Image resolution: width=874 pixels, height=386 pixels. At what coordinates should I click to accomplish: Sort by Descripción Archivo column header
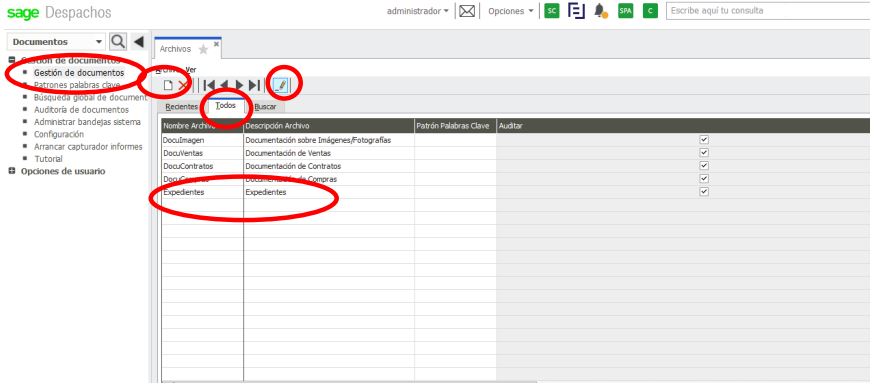click(x=329, y=126)
